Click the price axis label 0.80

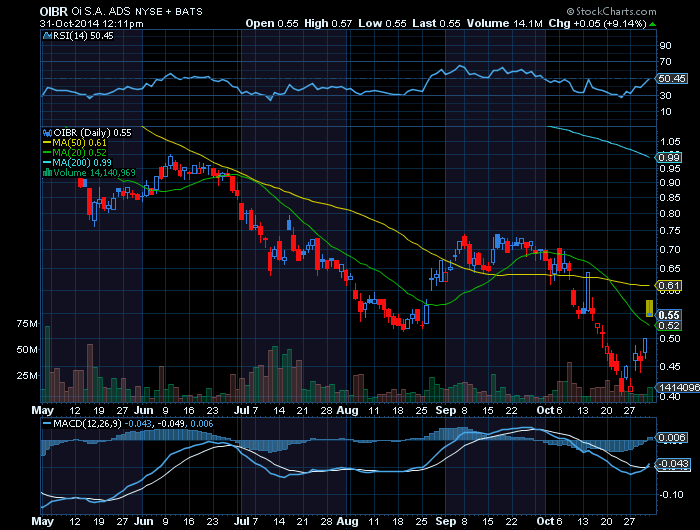670,213
